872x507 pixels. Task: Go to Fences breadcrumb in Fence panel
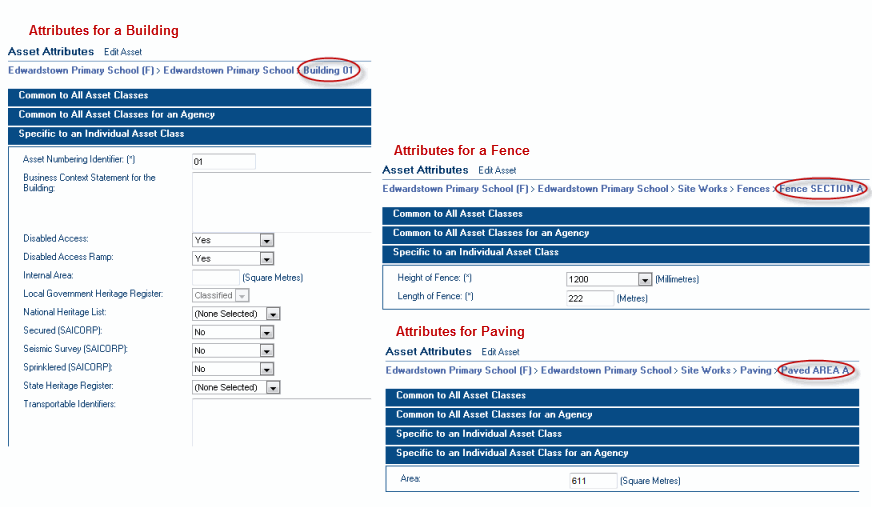753,189
